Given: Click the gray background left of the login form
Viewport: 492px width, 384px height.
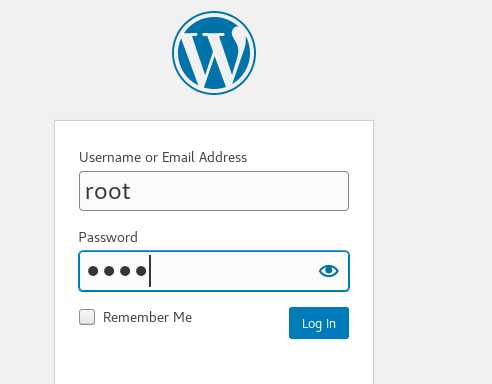Looking at the screenshot, I should click(x=27, y=233).
